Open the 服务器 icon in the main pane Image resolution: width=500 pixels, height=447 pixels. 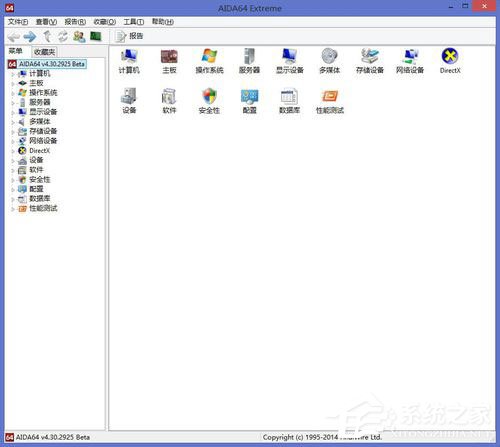pyautogui.click(x=249, y=61)
